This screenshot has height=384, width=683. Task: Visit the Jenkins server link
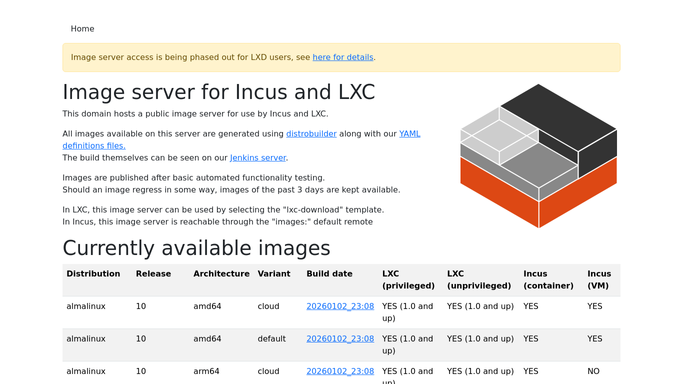(258, 158)
